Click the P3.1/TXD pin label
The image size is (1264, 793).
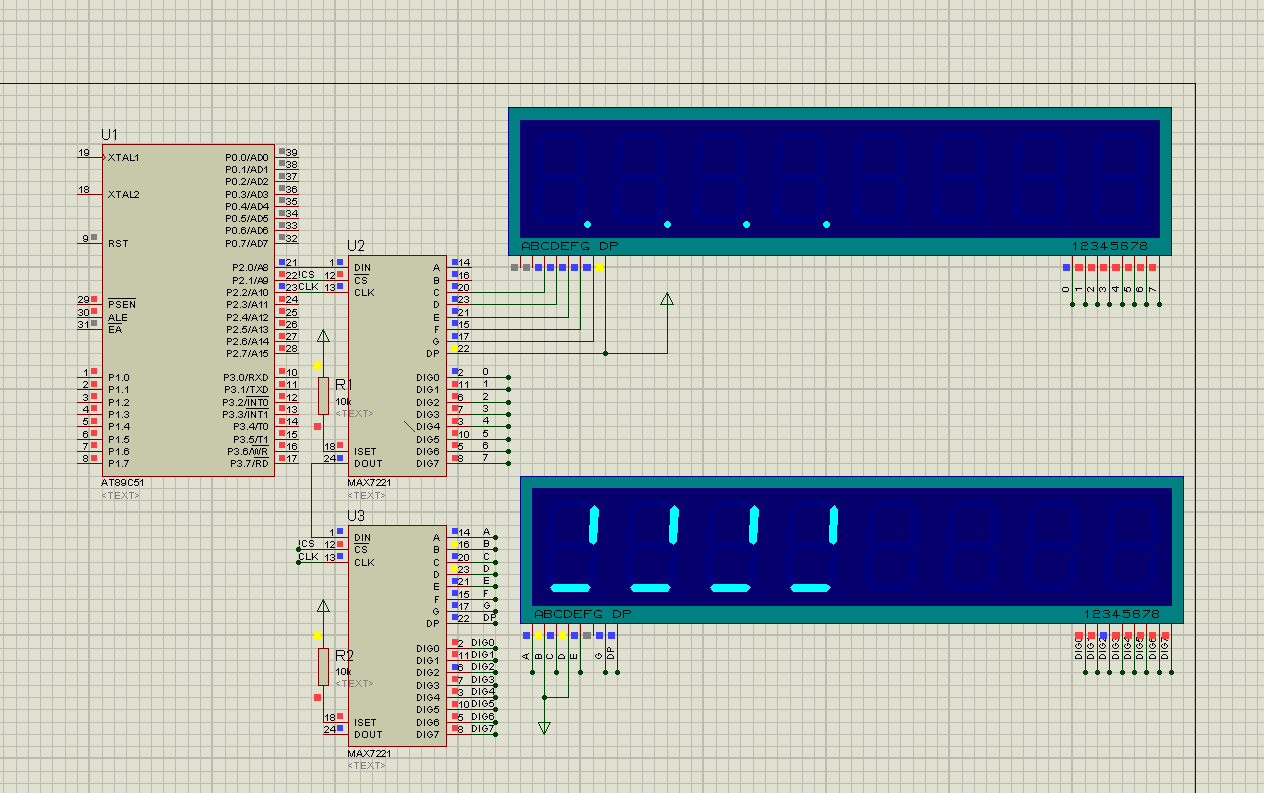pyautogui.click(x=246, y=390)
